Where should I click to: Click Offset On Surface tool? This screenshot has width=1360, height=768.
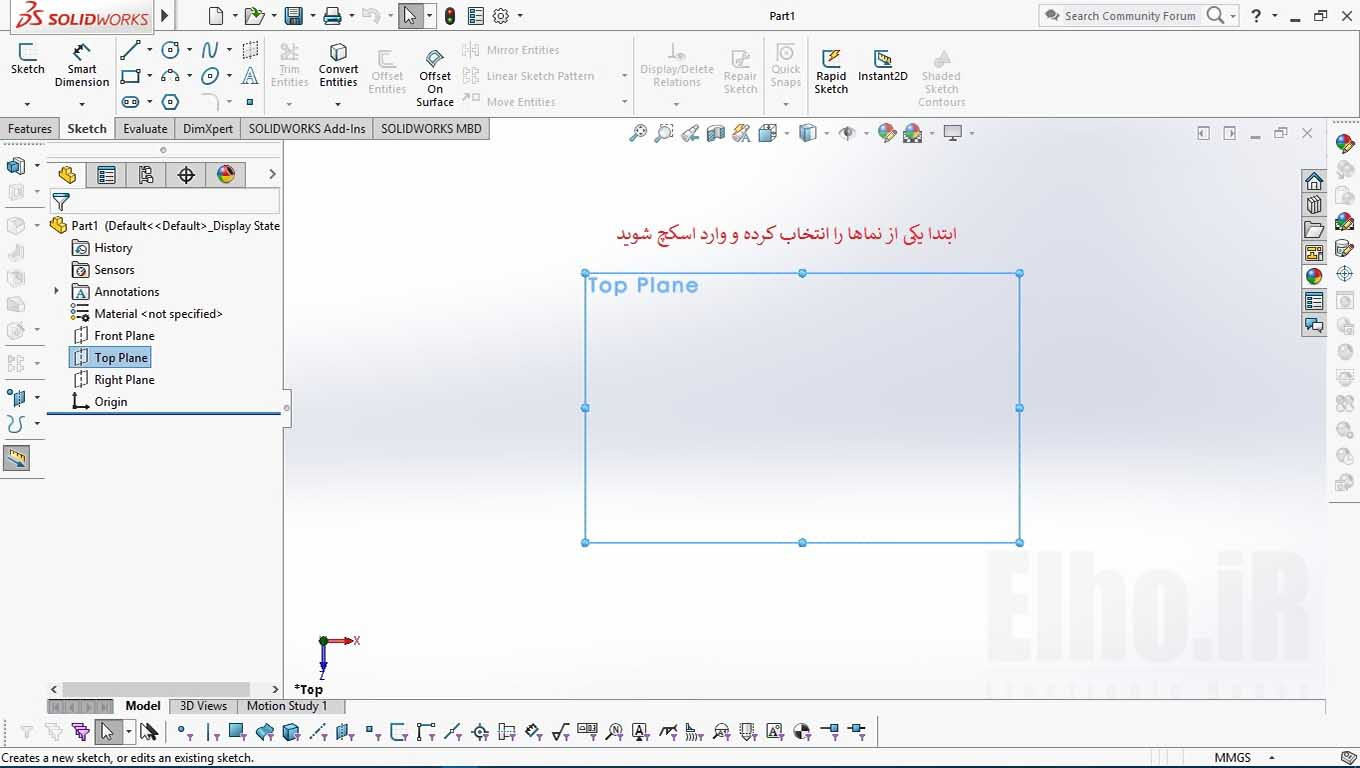click(x=435, y=78)
